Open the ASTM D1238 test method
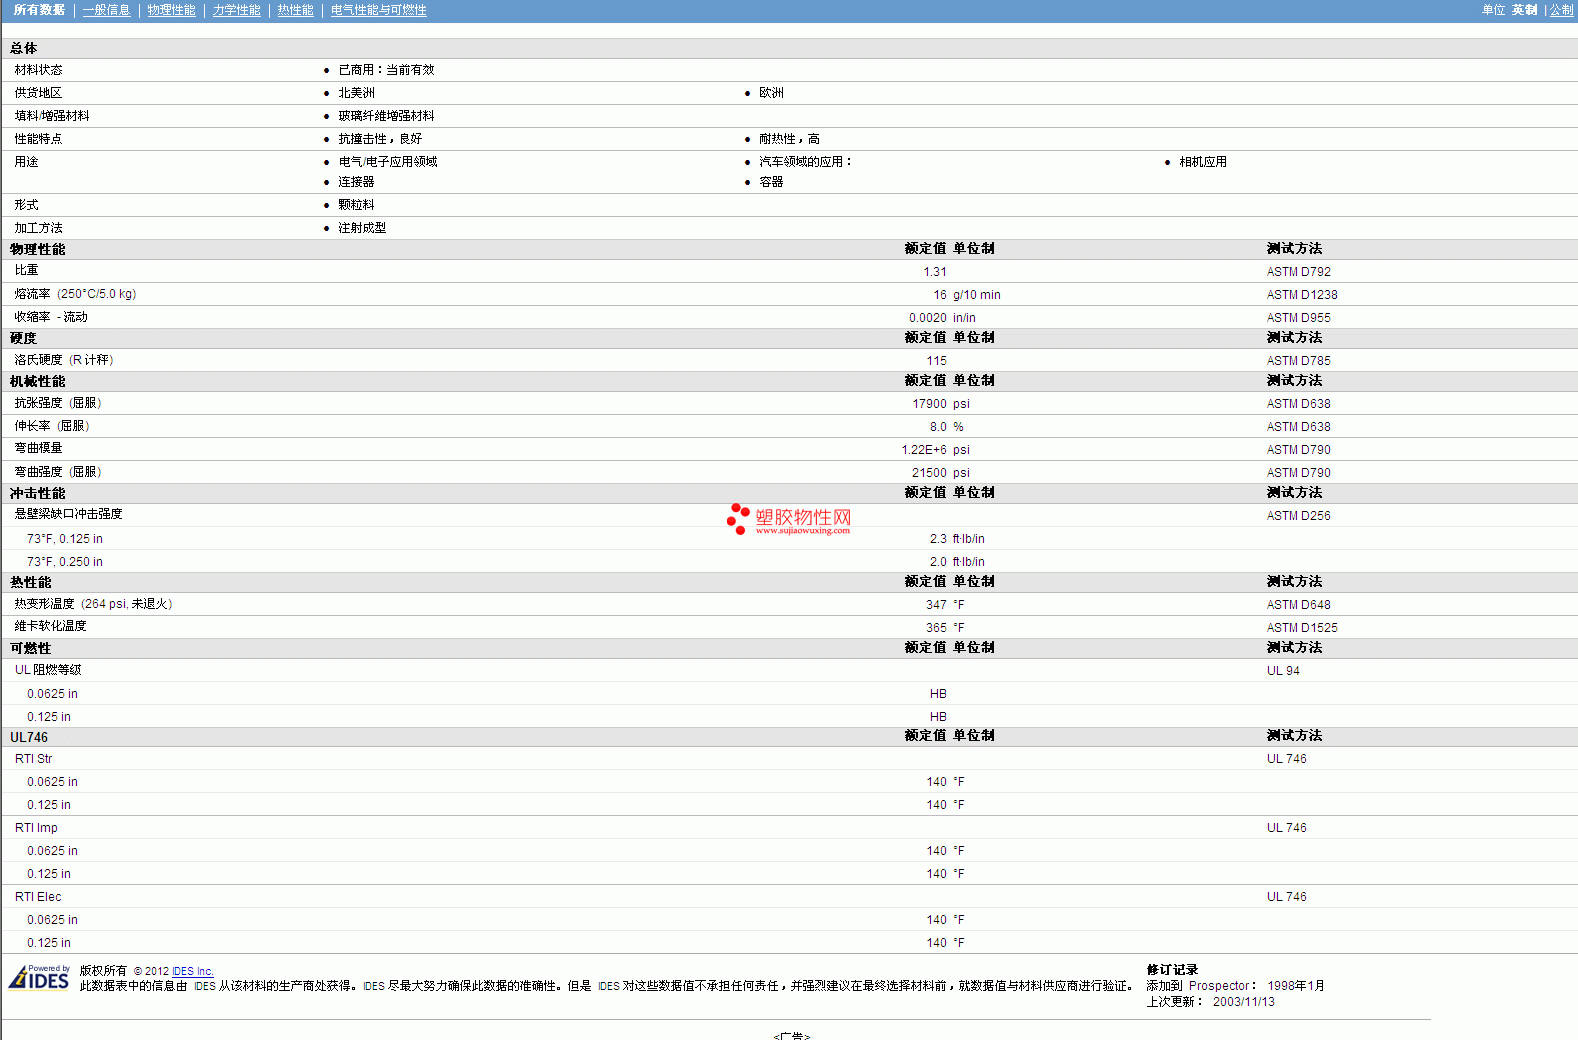1578x1040 pixels. click(1301, 295)
